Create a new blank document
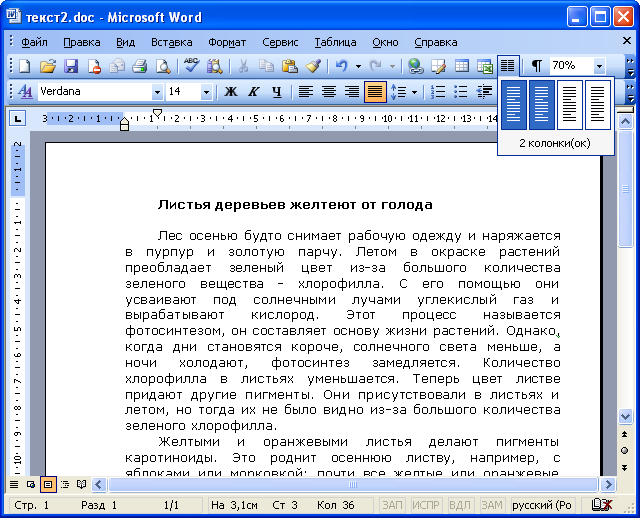This screenshot has height=518, width=640. click(24, 66)
